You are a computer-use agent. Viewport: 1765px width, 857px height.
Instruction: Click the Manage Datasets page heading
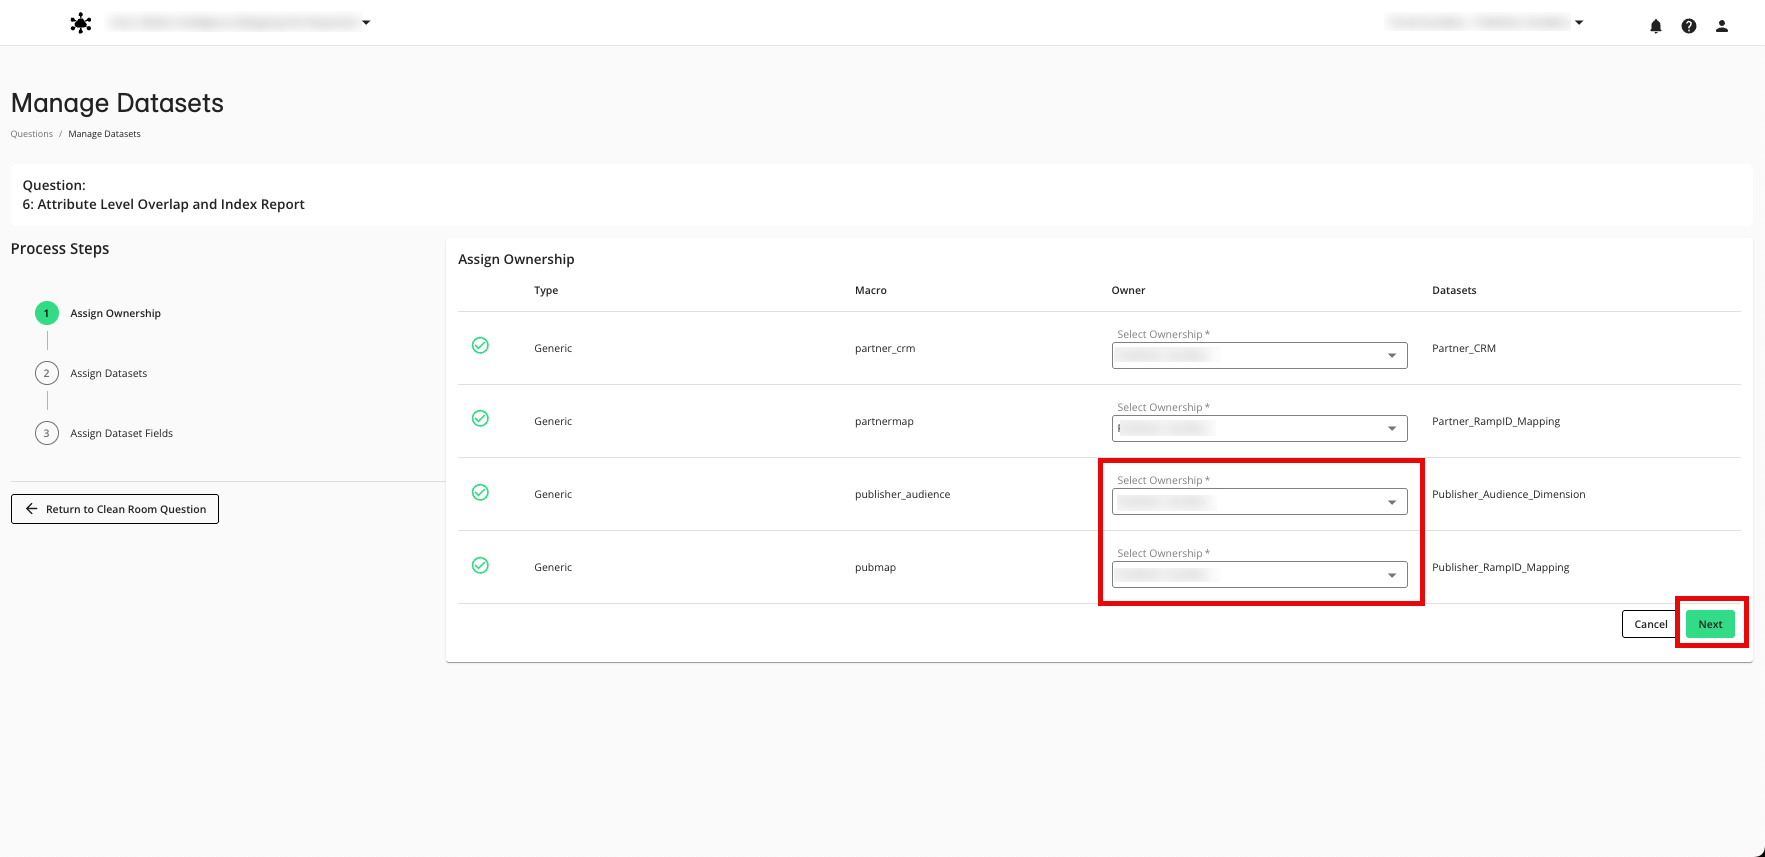[x=117, y=103]
